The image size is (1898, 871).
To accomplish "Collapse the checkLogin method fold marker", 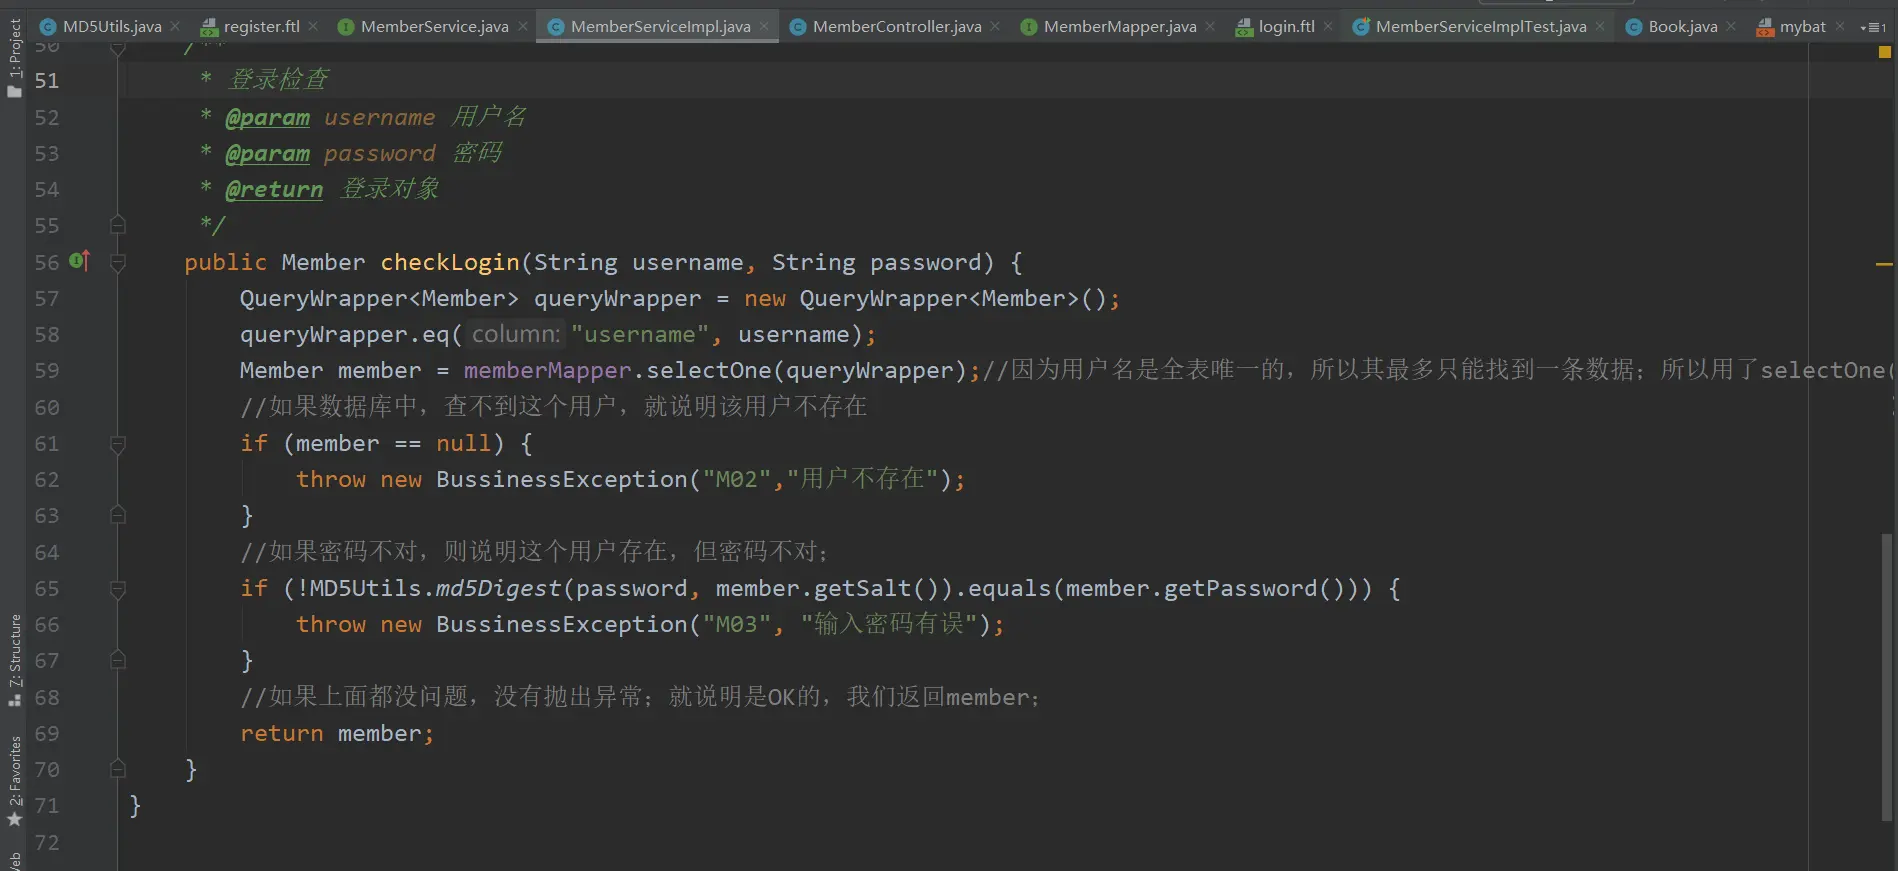I will pos(117,263).
